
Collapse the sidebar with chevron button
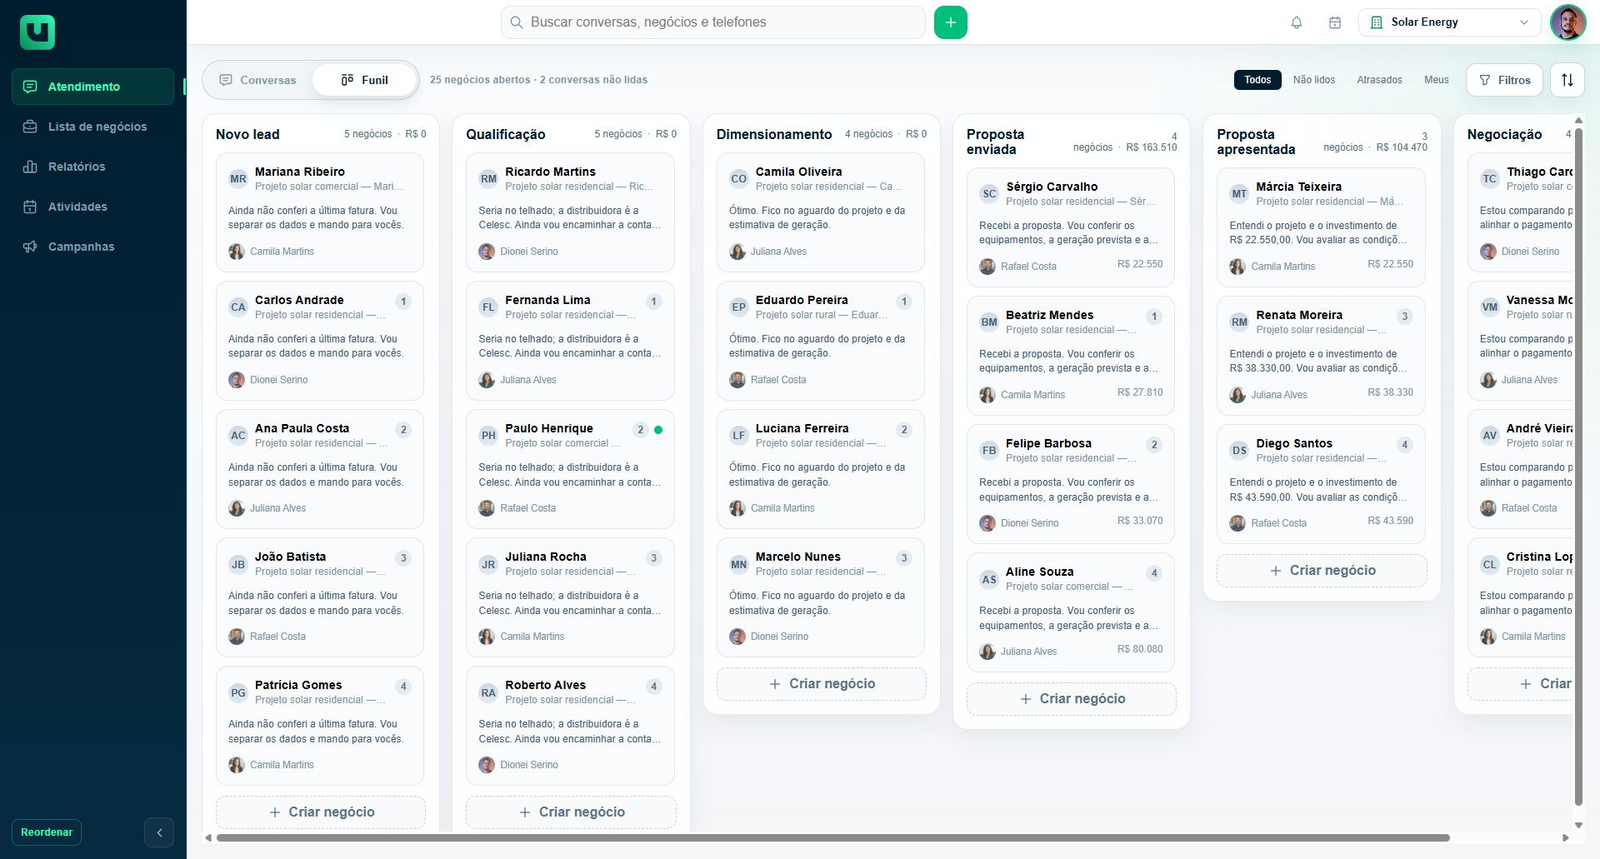click(159, 832)
